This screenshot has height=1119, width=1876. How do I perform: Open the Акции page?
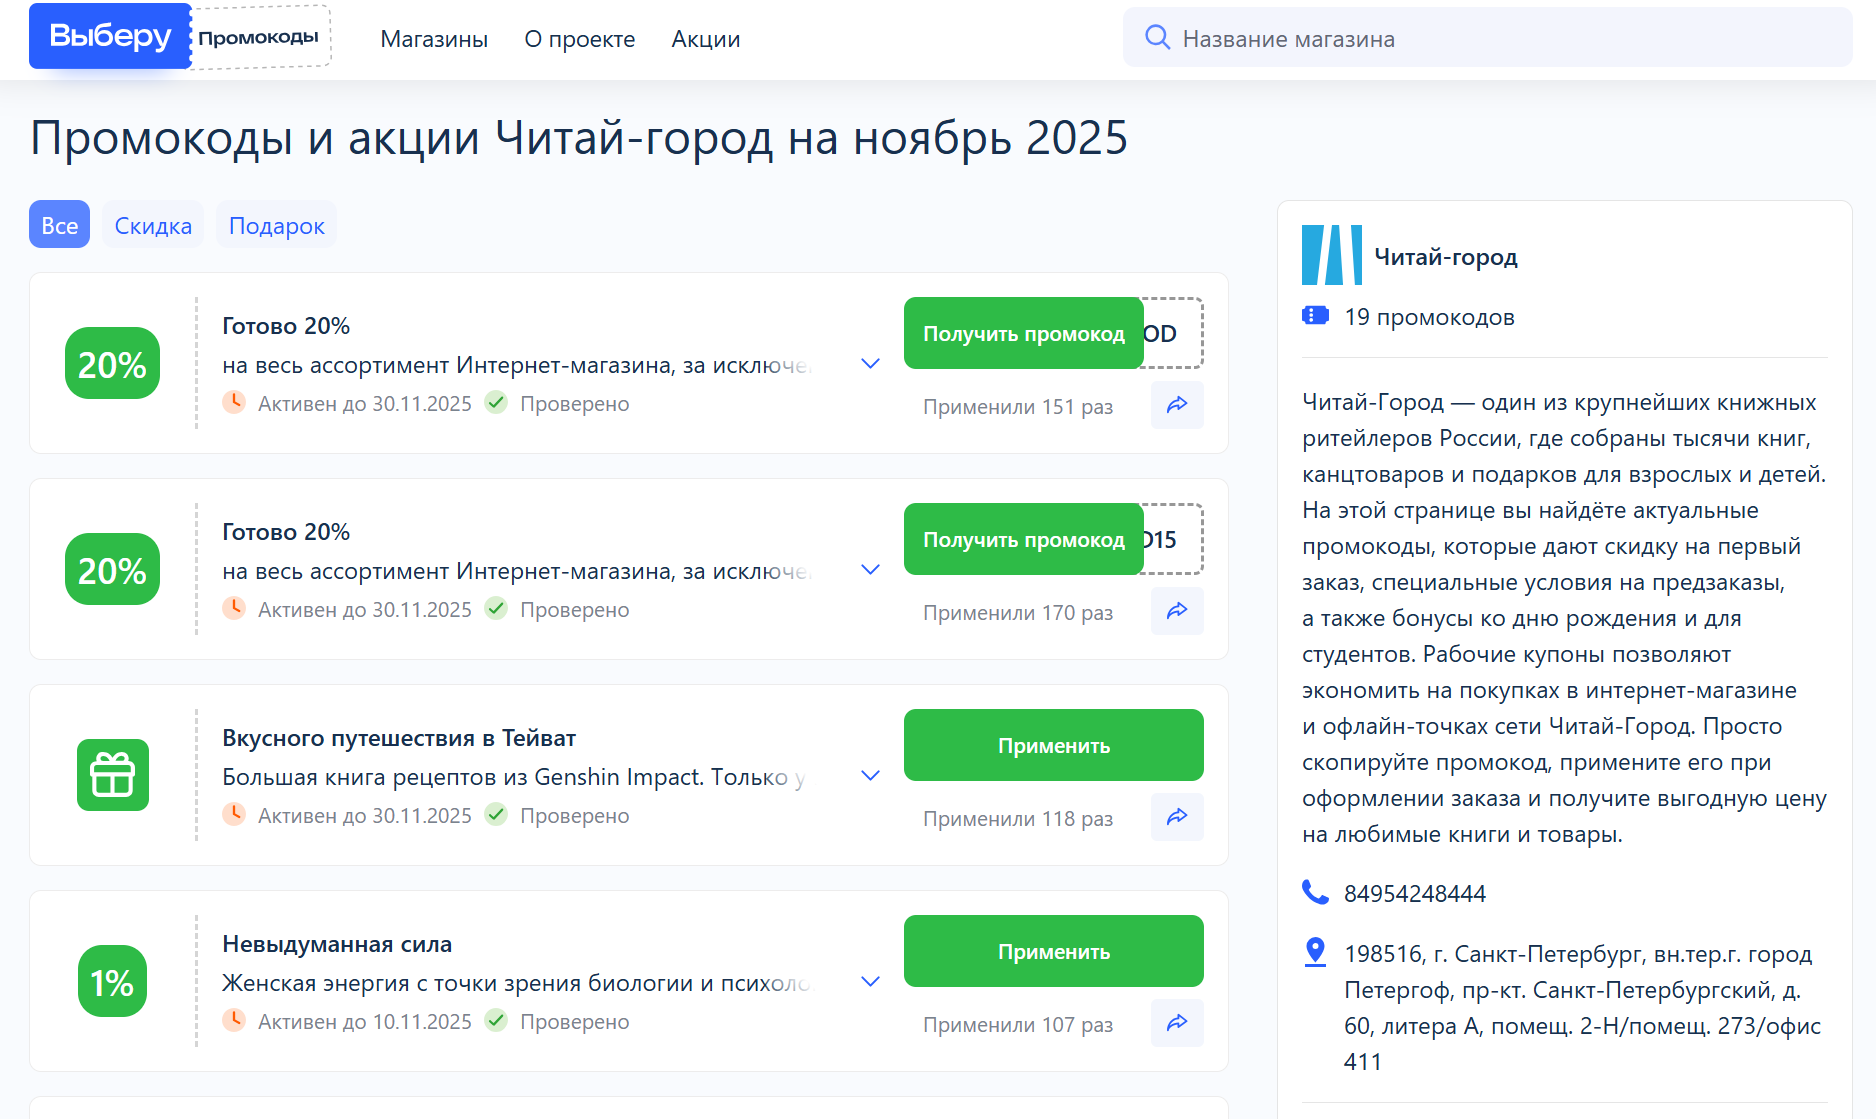coord(705,39)
